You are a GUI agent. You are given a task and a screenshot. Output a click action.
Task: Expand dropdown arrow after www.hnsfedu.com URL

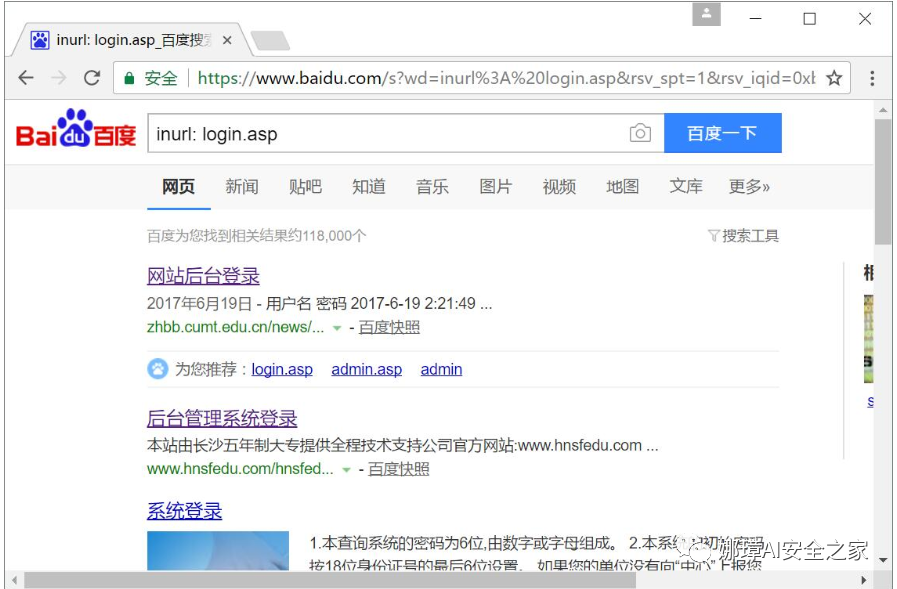pyautogui.click(x=346, y=469)
